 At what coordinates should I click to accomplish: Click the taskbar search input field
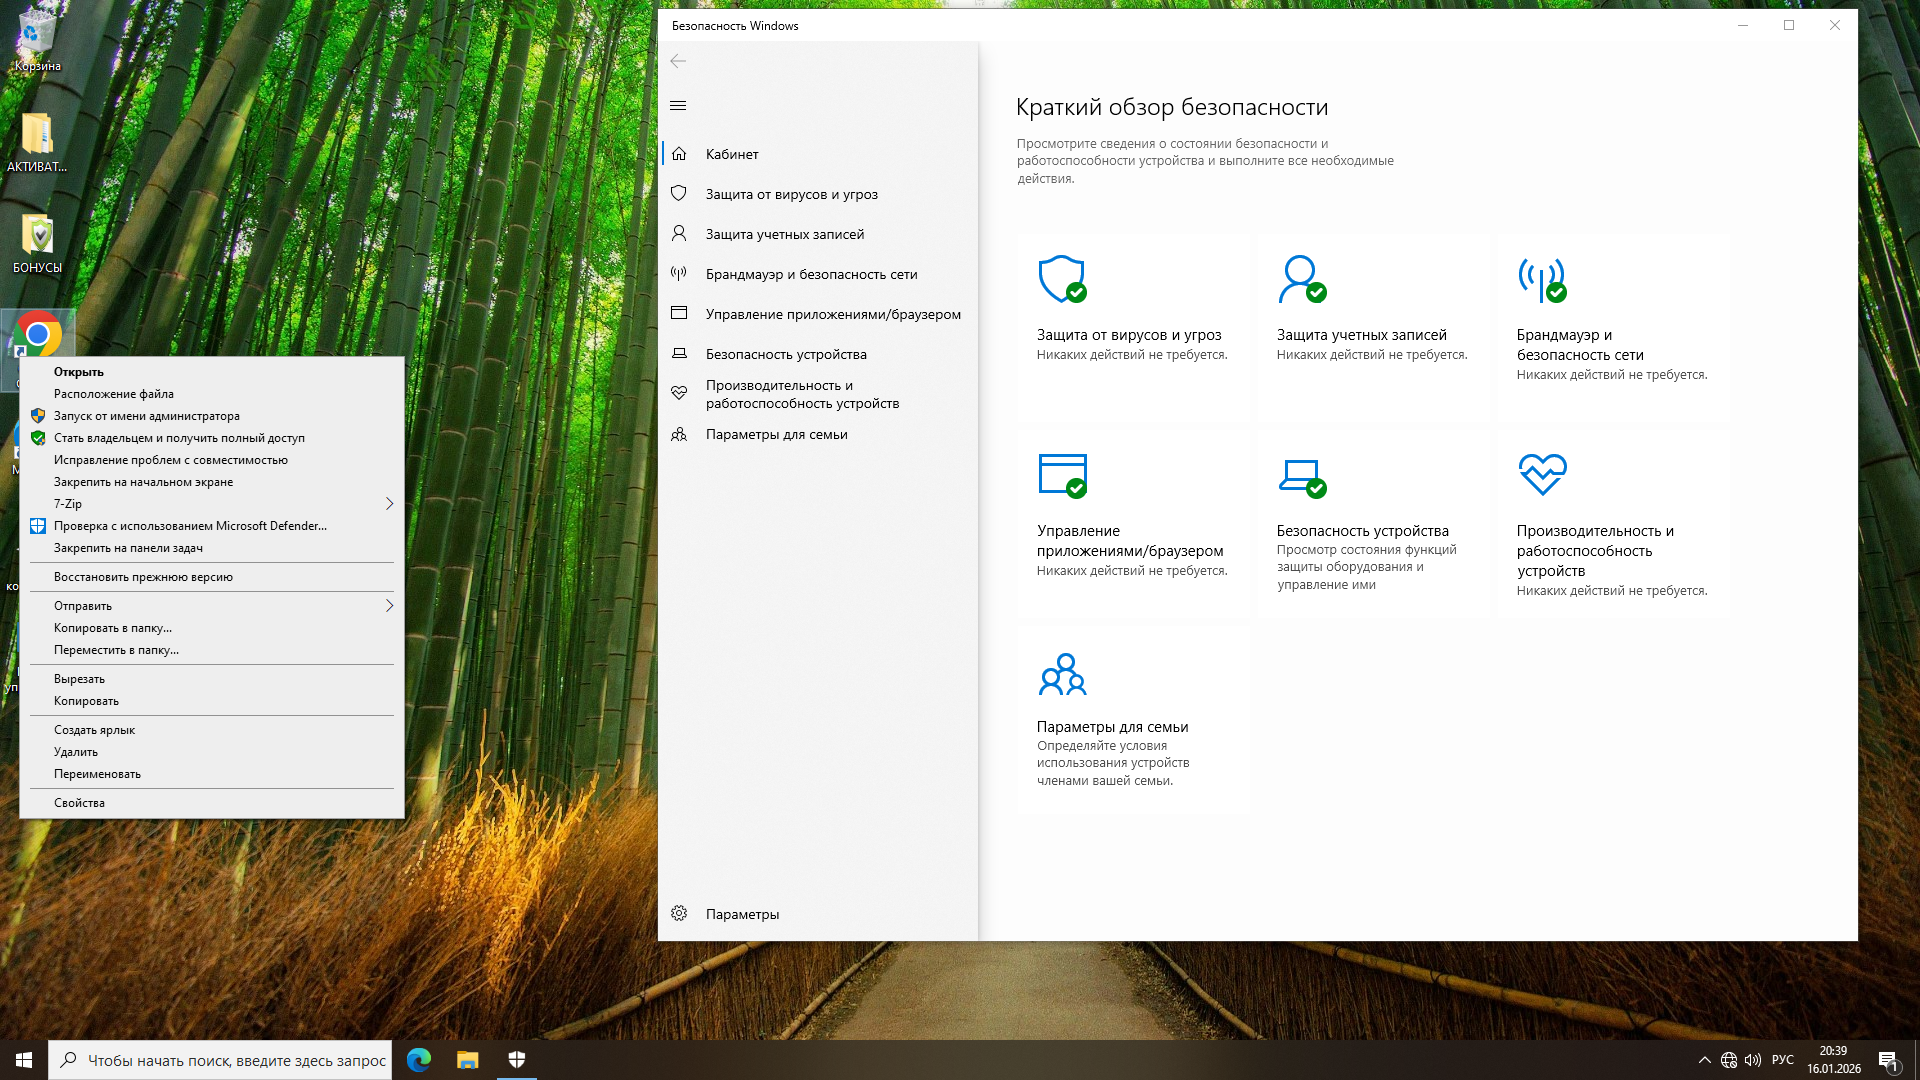point(236,1060)
